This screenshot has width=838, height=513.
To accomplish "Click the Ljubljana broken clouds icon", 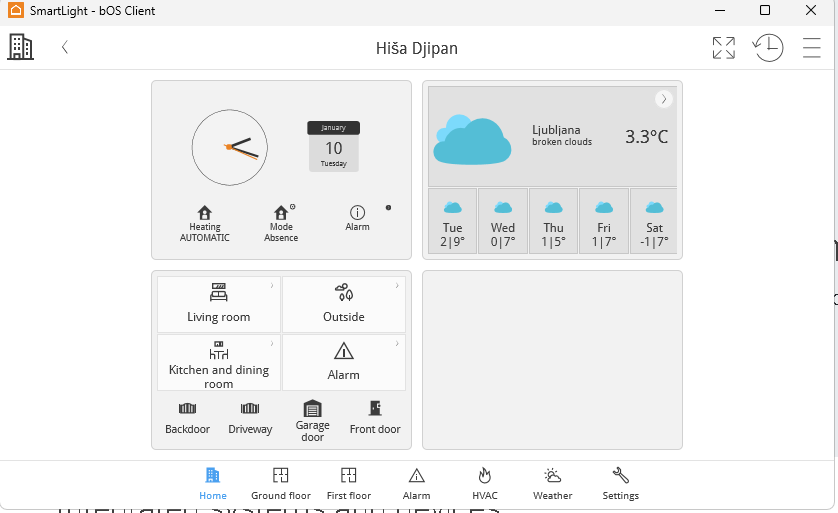I will pyautogui.click(x=472, y=139).
